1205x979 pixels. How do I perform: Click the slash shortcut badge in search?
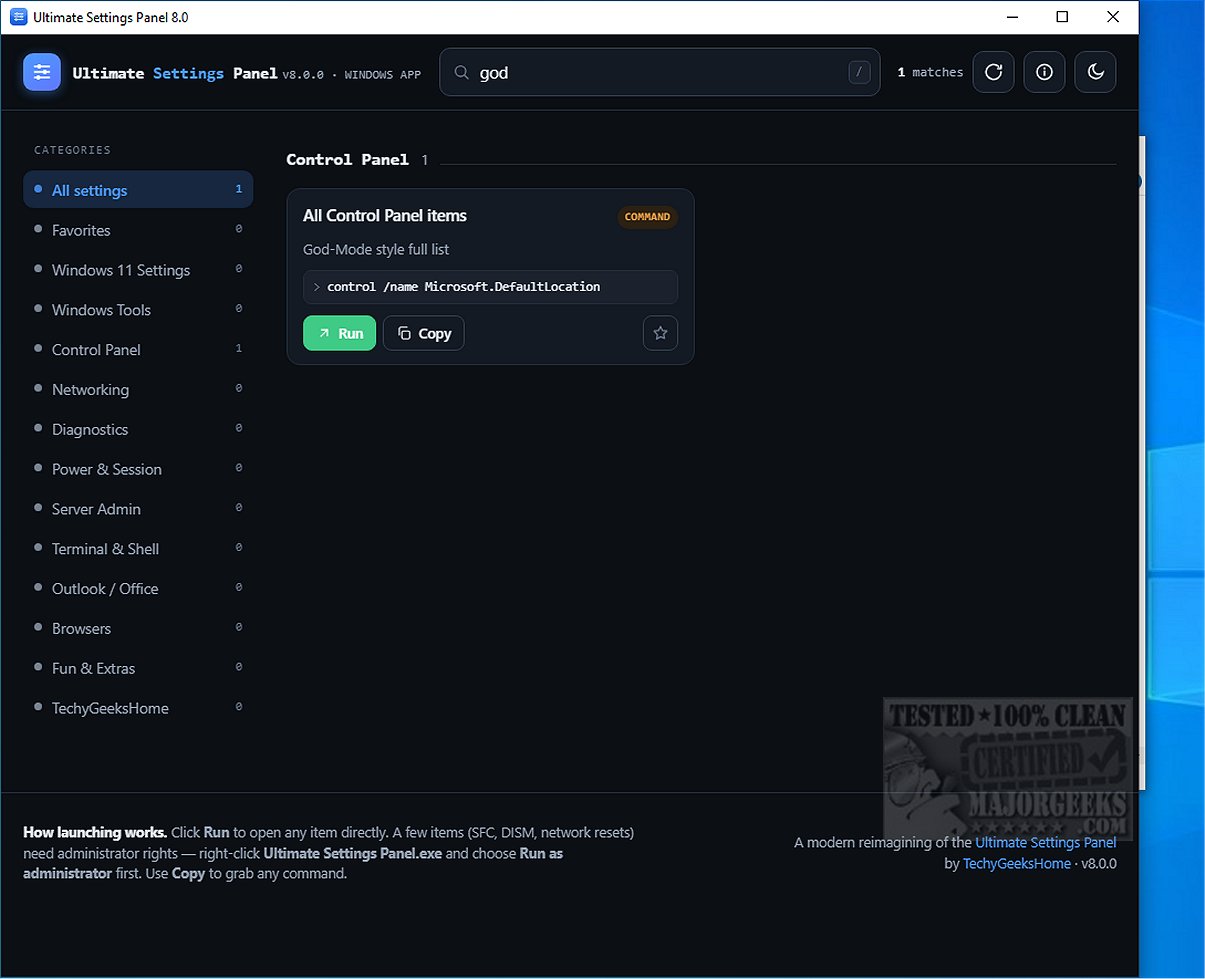pyautogui.click(x=859, y=72)
